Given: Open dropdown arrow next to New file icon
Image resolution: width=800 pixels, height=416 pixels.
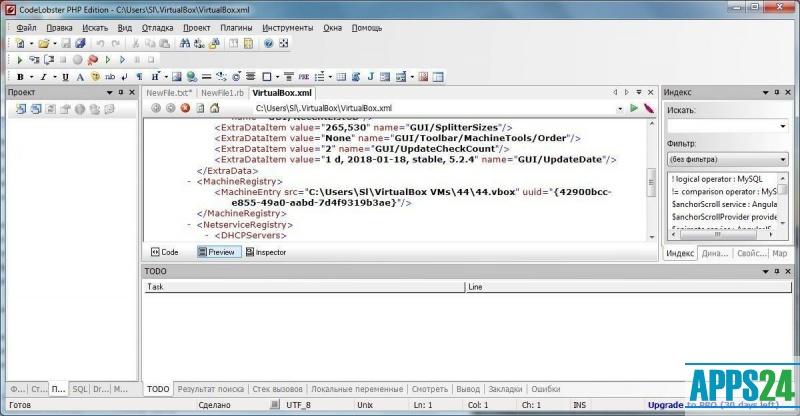Looking at the screenshot, I should 31,44.
